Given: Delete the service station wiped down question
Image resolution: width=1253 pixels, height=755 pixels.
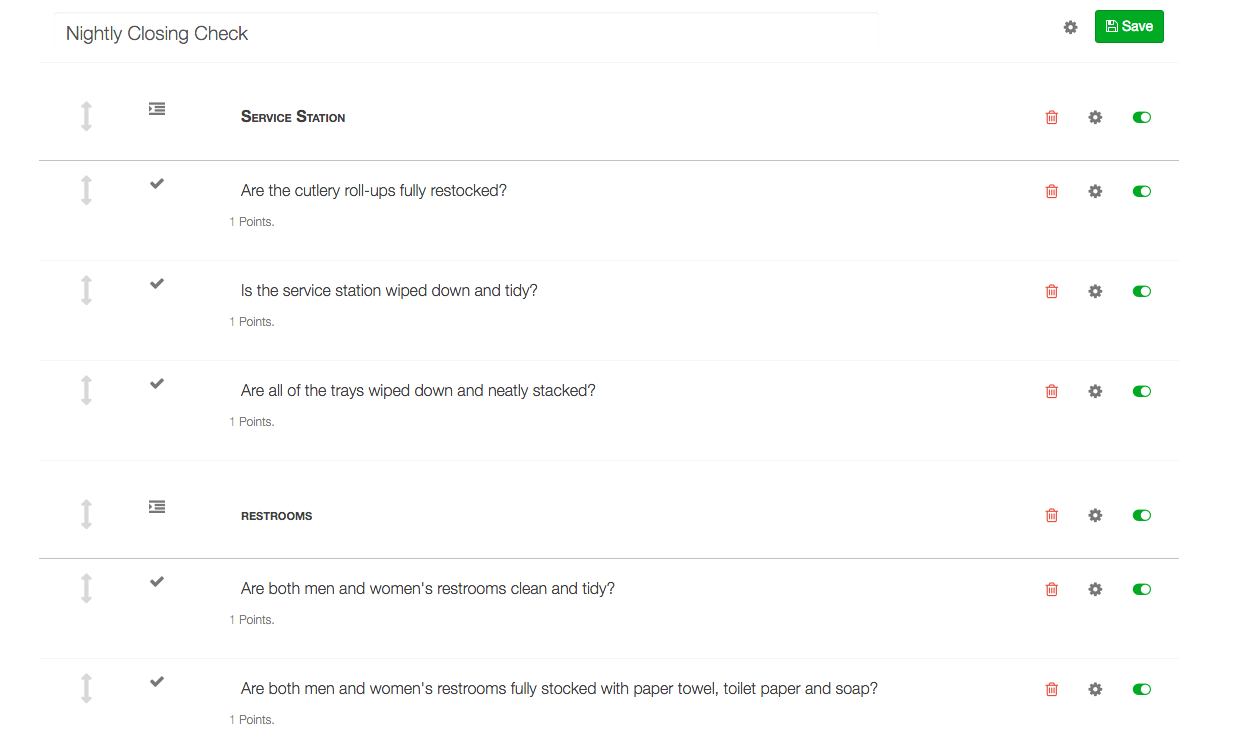Looking at the screenshot, I should click(x=1051, y=291).
